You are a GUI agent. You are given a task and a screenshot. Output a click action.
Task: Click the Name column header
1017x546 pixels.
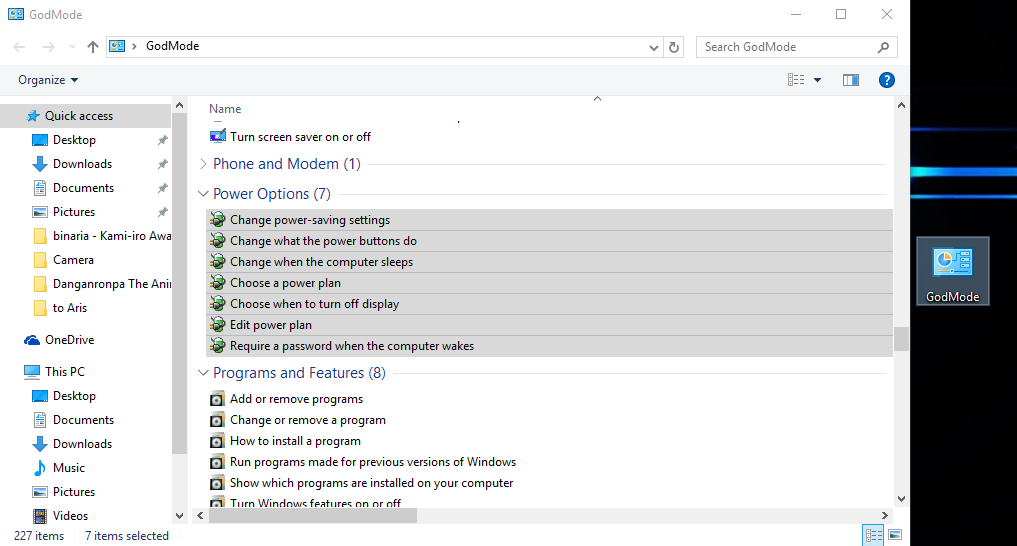[x=225, y=109]
